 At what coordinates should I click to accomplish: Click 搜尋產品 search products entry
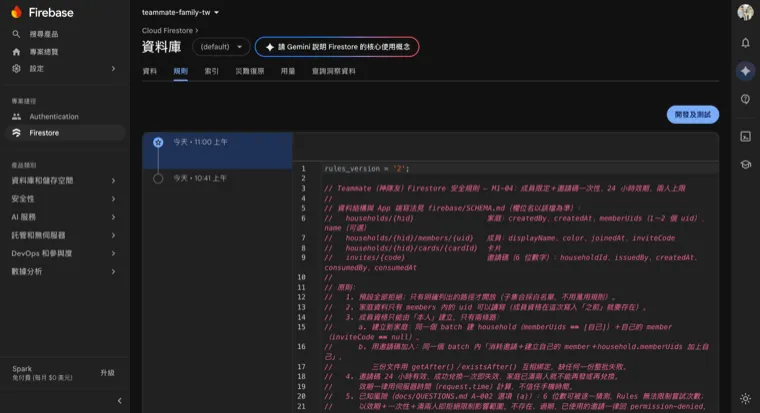44,34
